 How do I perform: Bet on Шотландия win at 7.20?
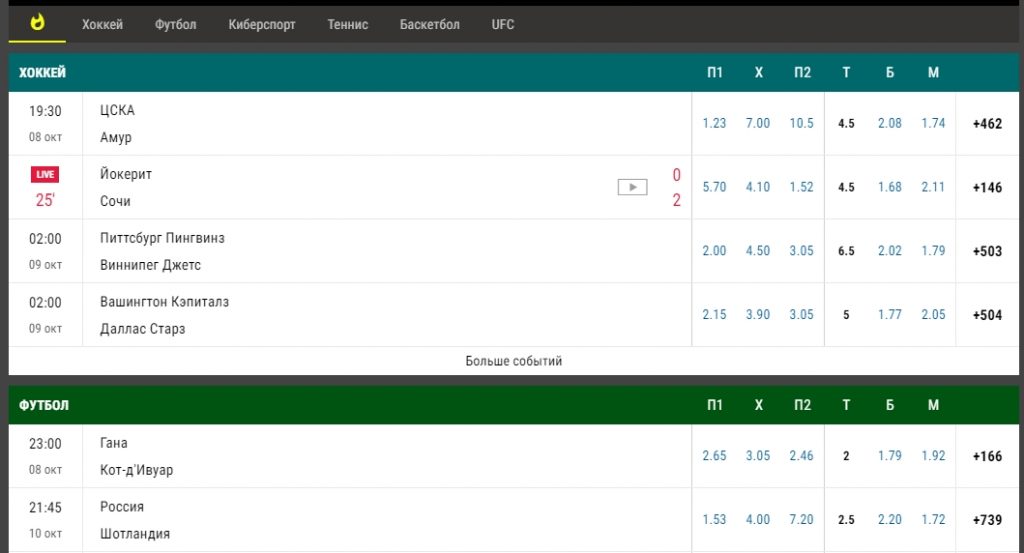(x=801, y=520)
